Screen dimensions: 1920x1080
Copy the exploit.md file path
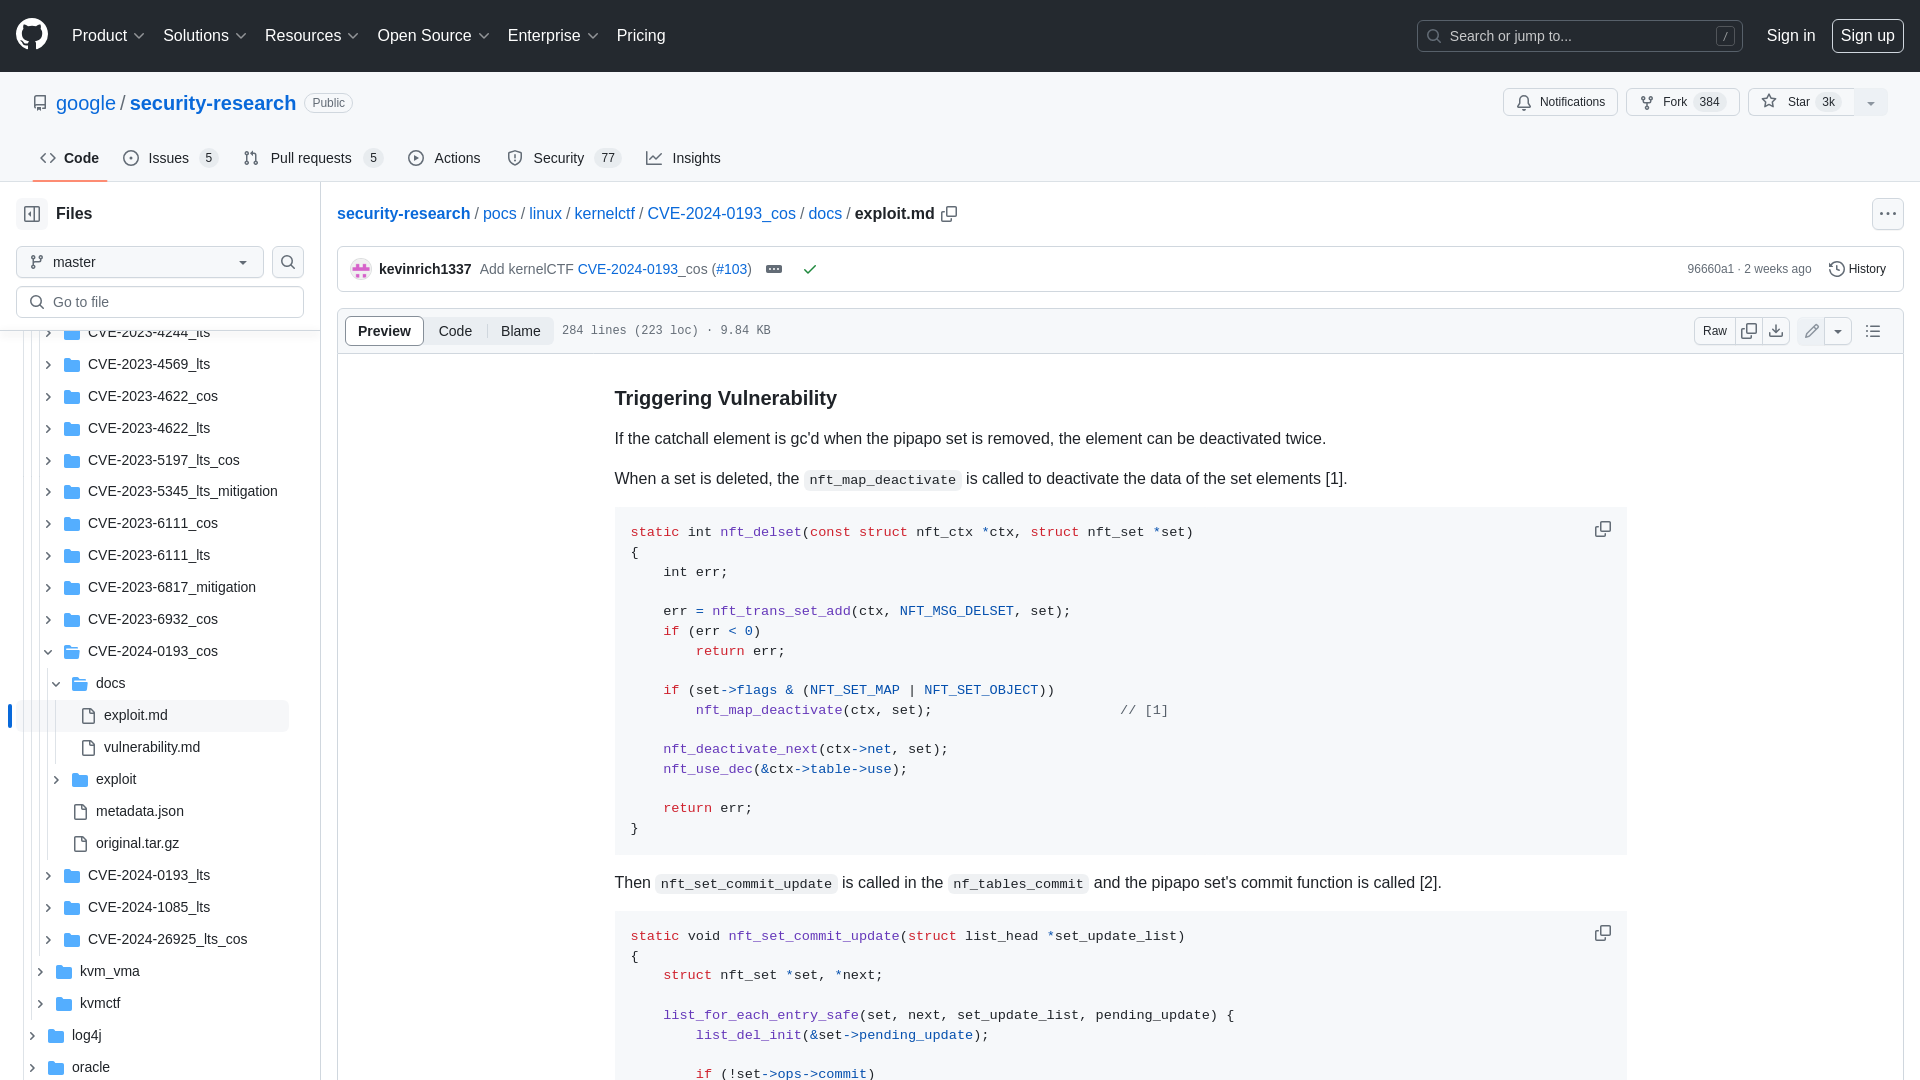949,214
